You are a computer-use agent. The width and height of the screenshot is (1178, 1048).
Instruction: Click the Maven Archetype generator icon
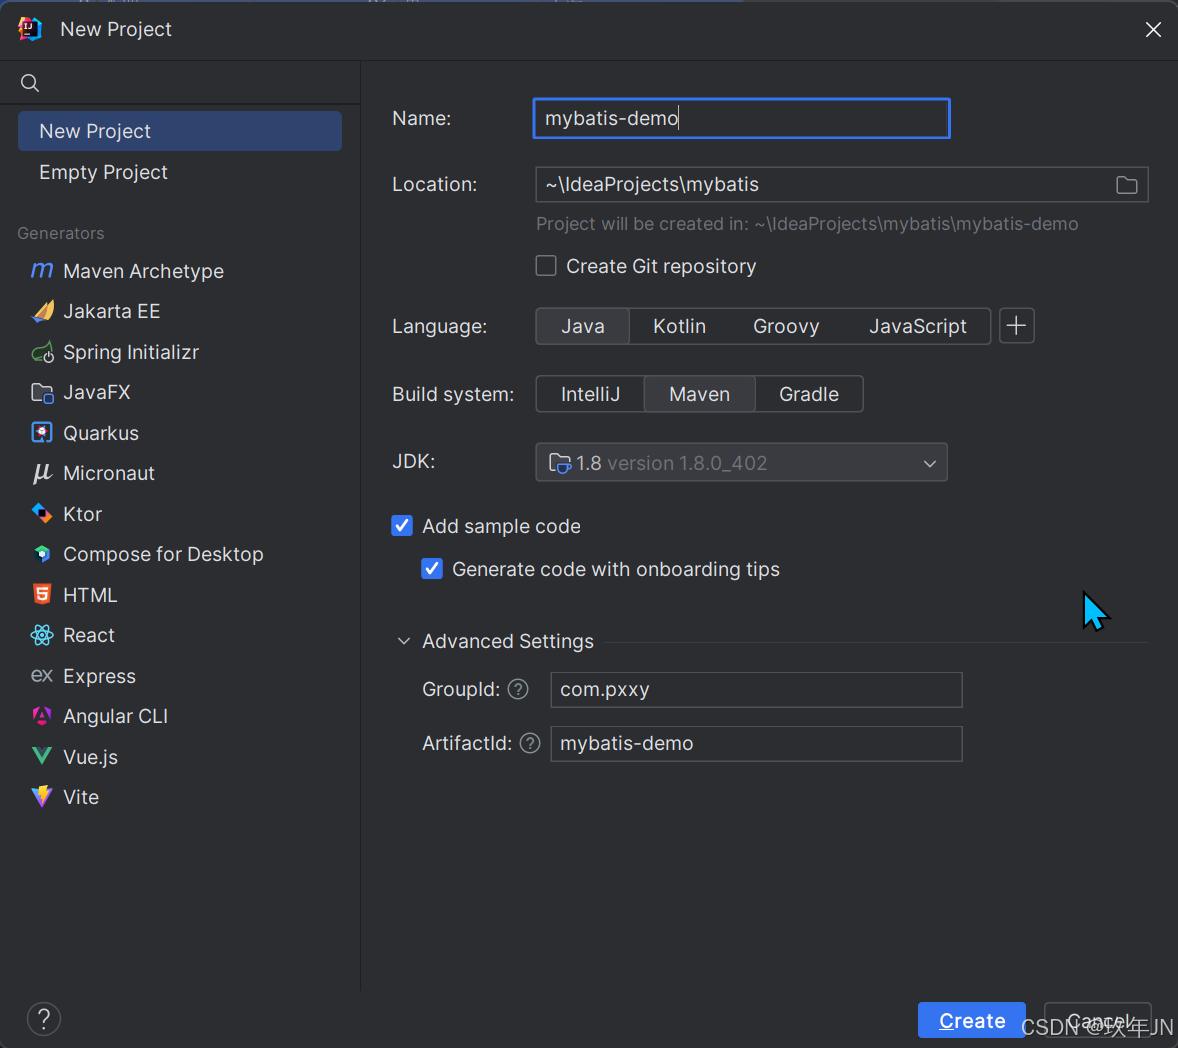[x=42, y=270]
